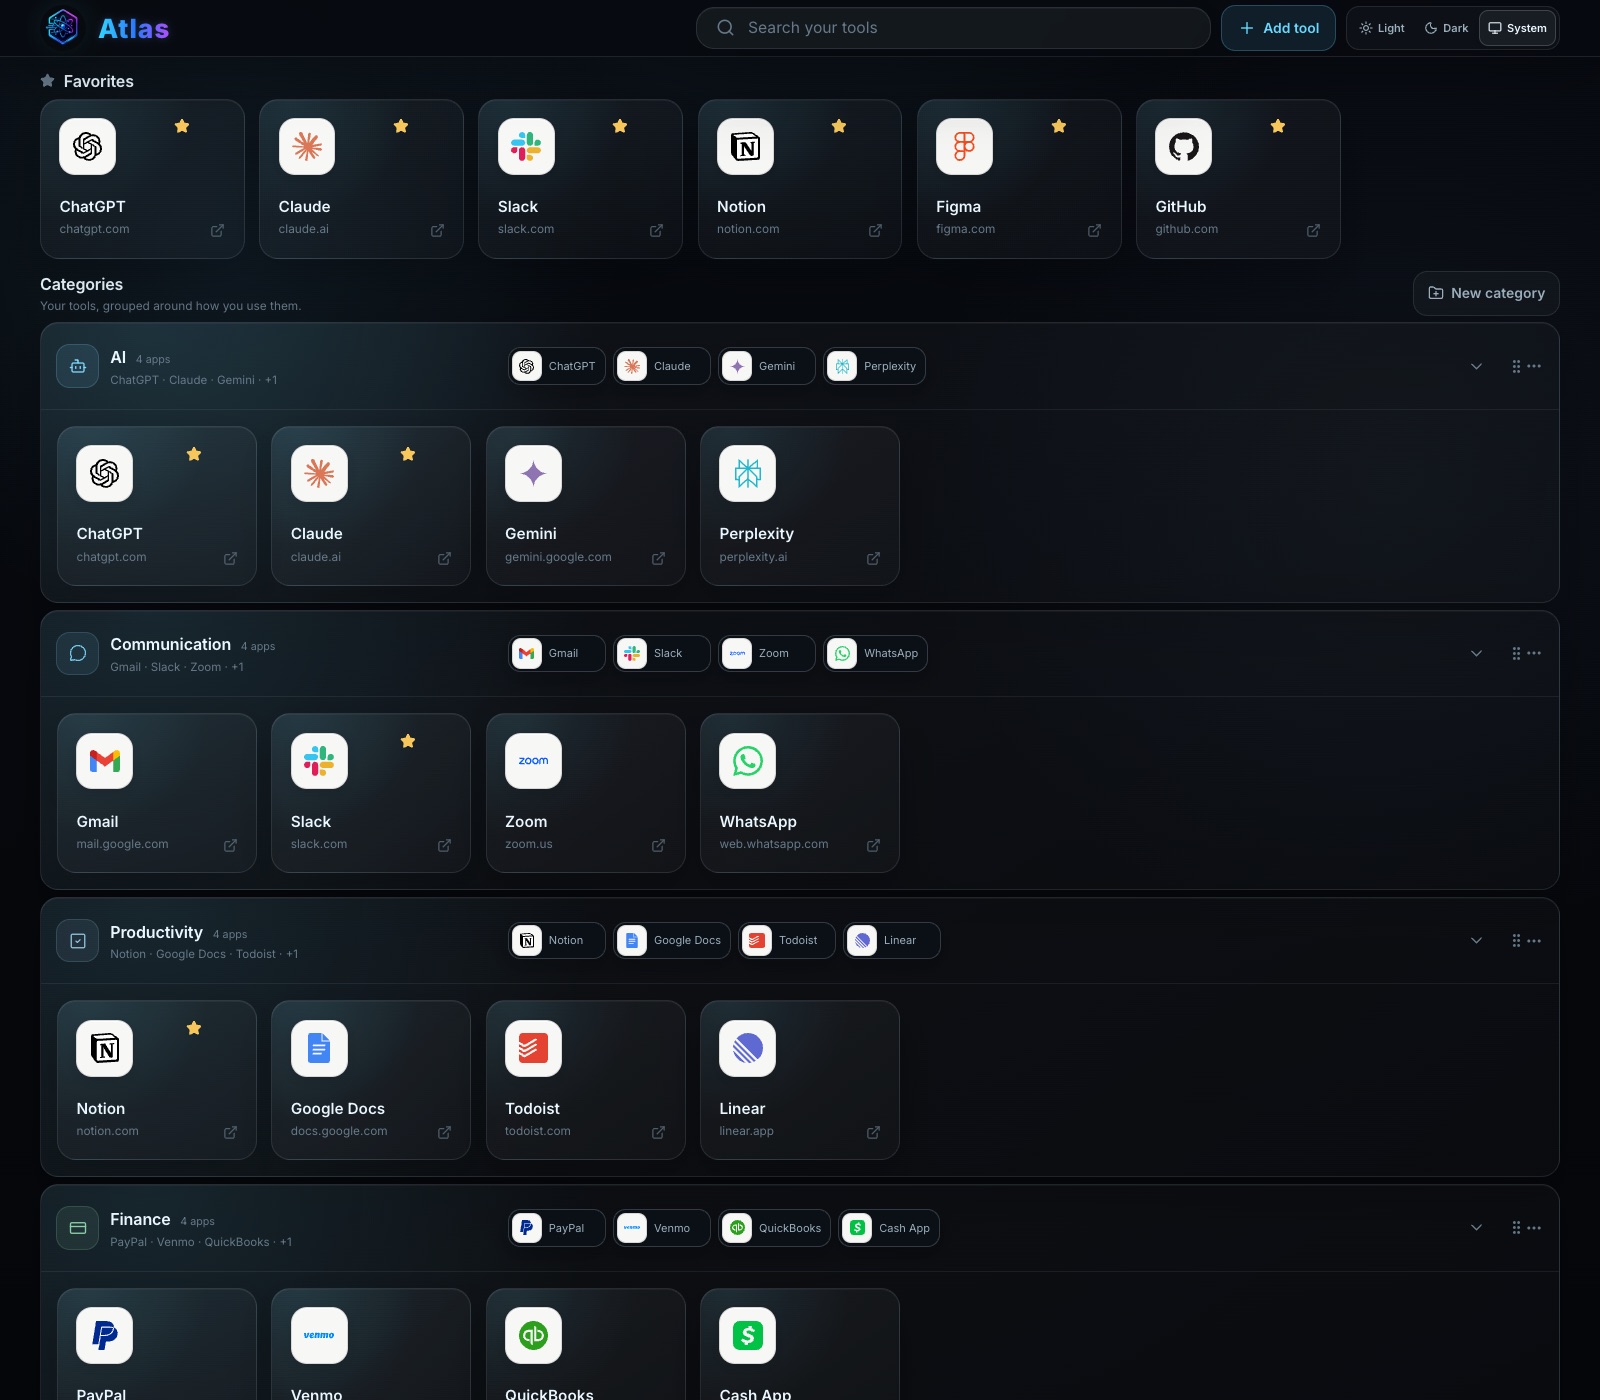Collapse the Communication category chevron
The image size is (1600, 1400).
click(1476, 653)
